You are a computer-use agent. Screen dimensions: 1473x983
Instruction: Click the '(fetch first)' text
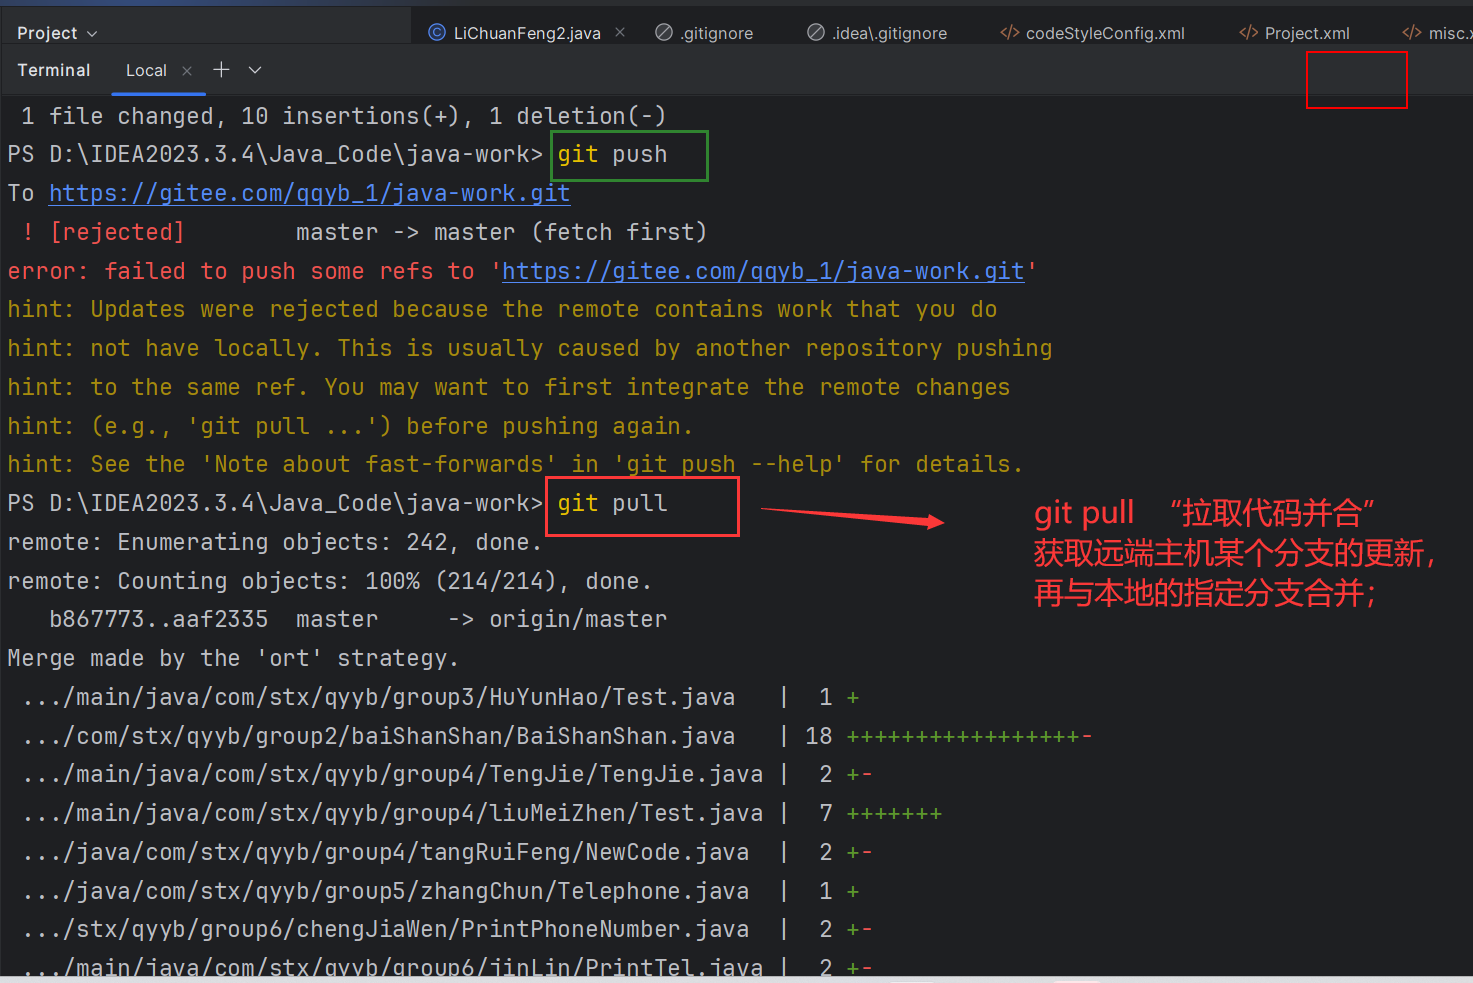pos(619,232)
